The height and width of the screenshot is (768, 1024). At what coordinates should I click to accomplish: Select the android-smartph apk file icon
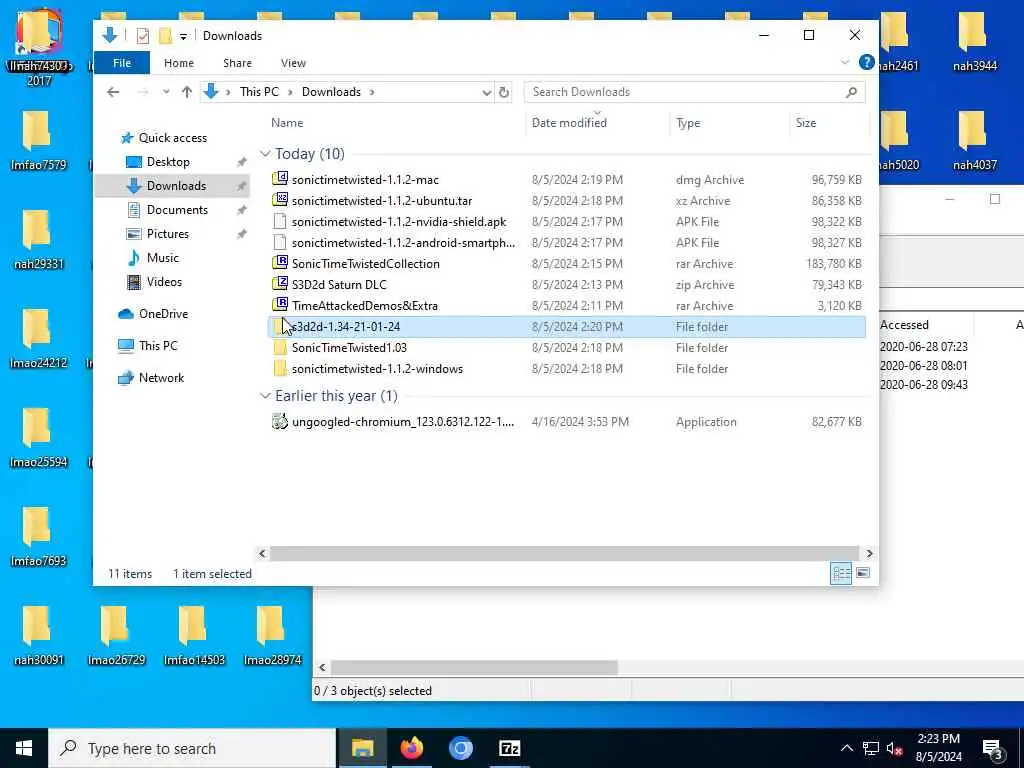[x=280, y=242]
